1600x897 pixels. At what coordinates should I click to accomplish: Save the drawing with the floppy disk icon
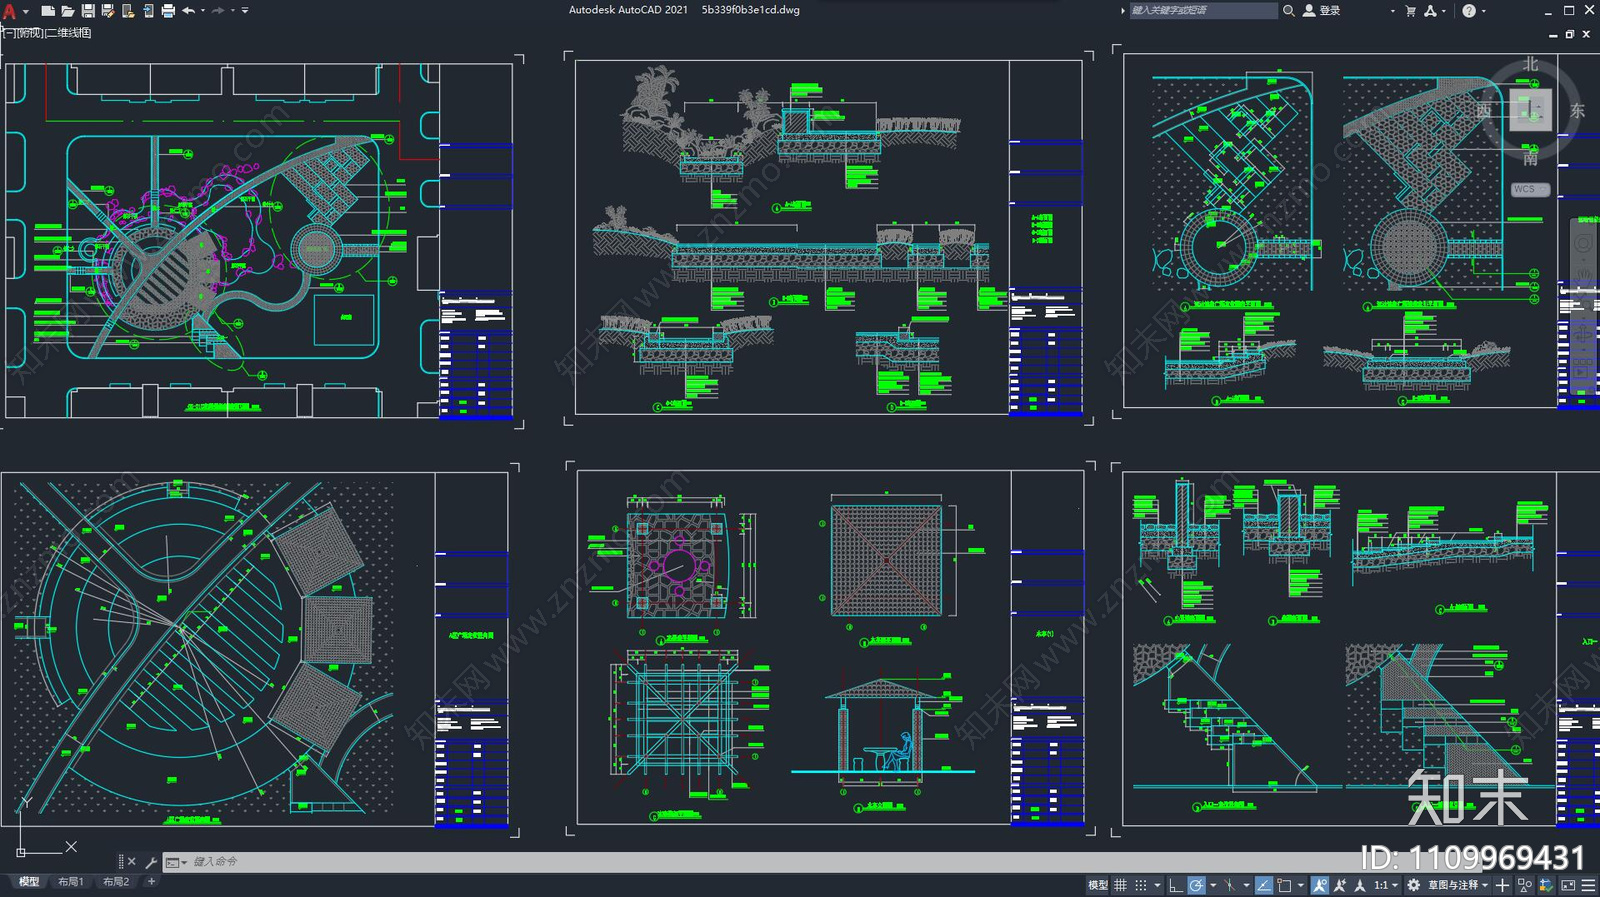pos(88,11)
